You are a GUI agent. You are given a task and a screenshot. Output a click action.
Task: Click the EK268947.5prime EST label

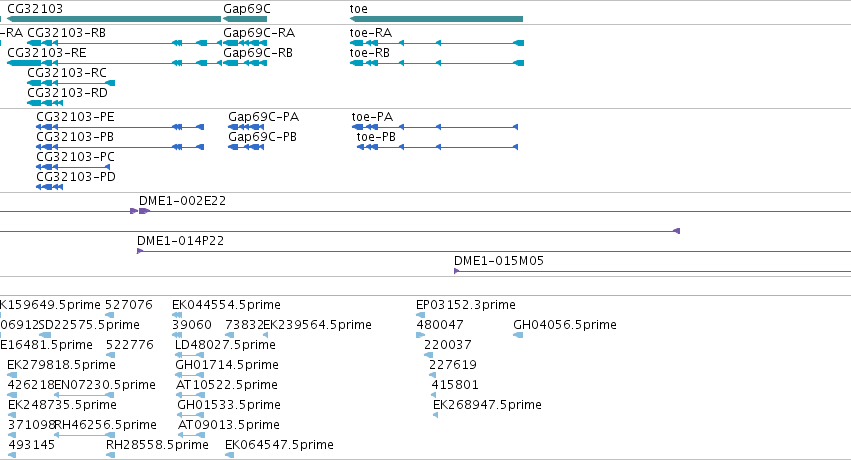click(487, 405)
